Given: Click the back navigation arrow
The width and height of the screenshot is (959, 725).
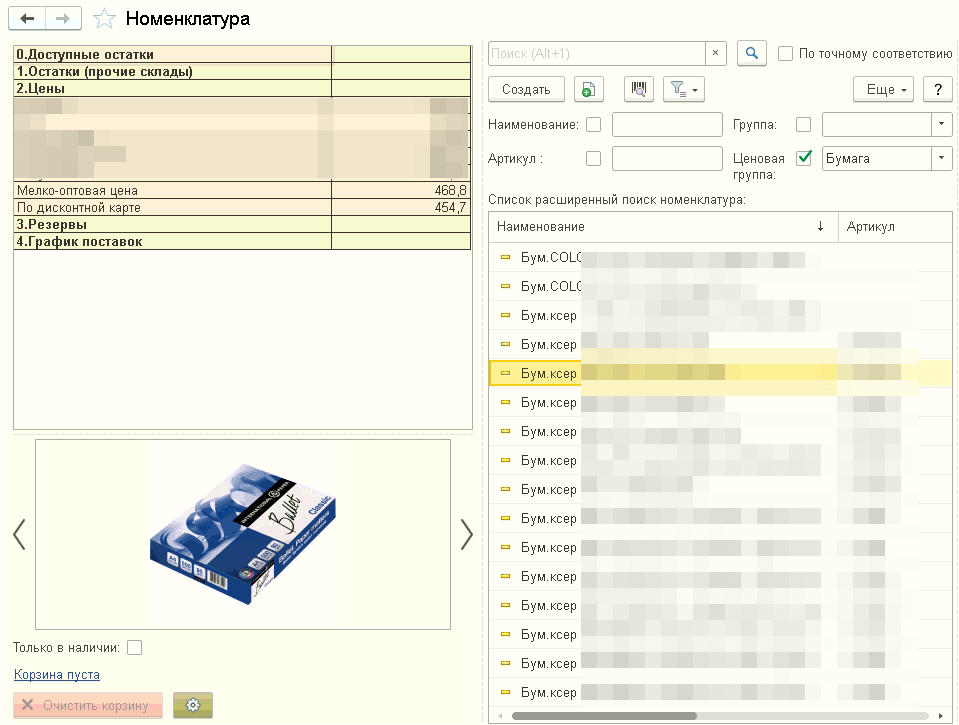Looking at the screenshot, I should point(27,19).
